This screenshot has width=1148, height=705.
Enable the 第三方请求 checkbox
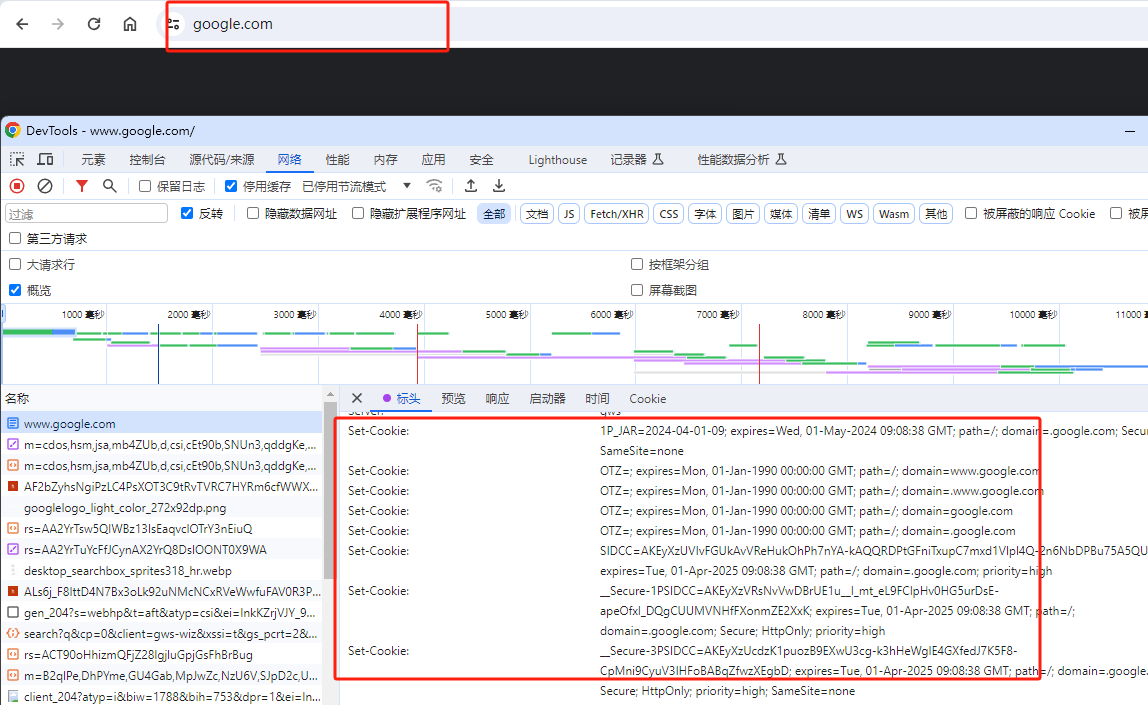[x=15, y=238]
